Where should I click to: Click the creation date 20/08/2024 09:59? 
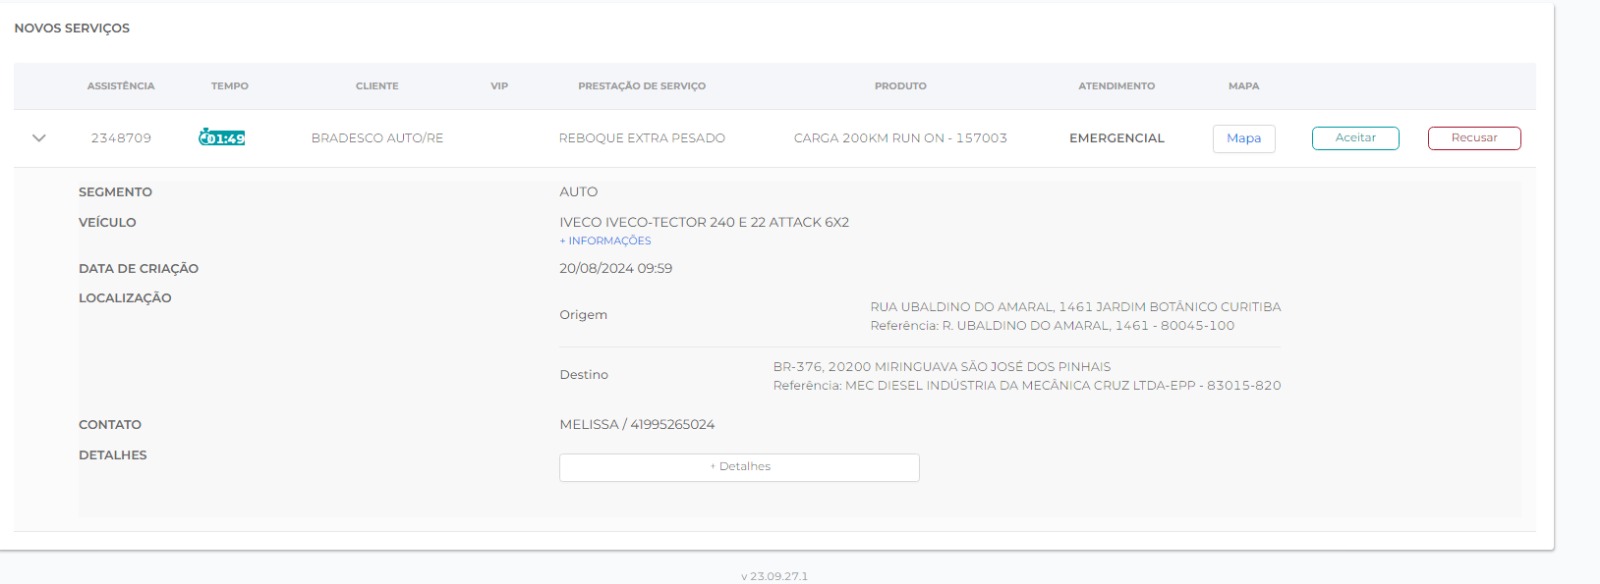616,268
